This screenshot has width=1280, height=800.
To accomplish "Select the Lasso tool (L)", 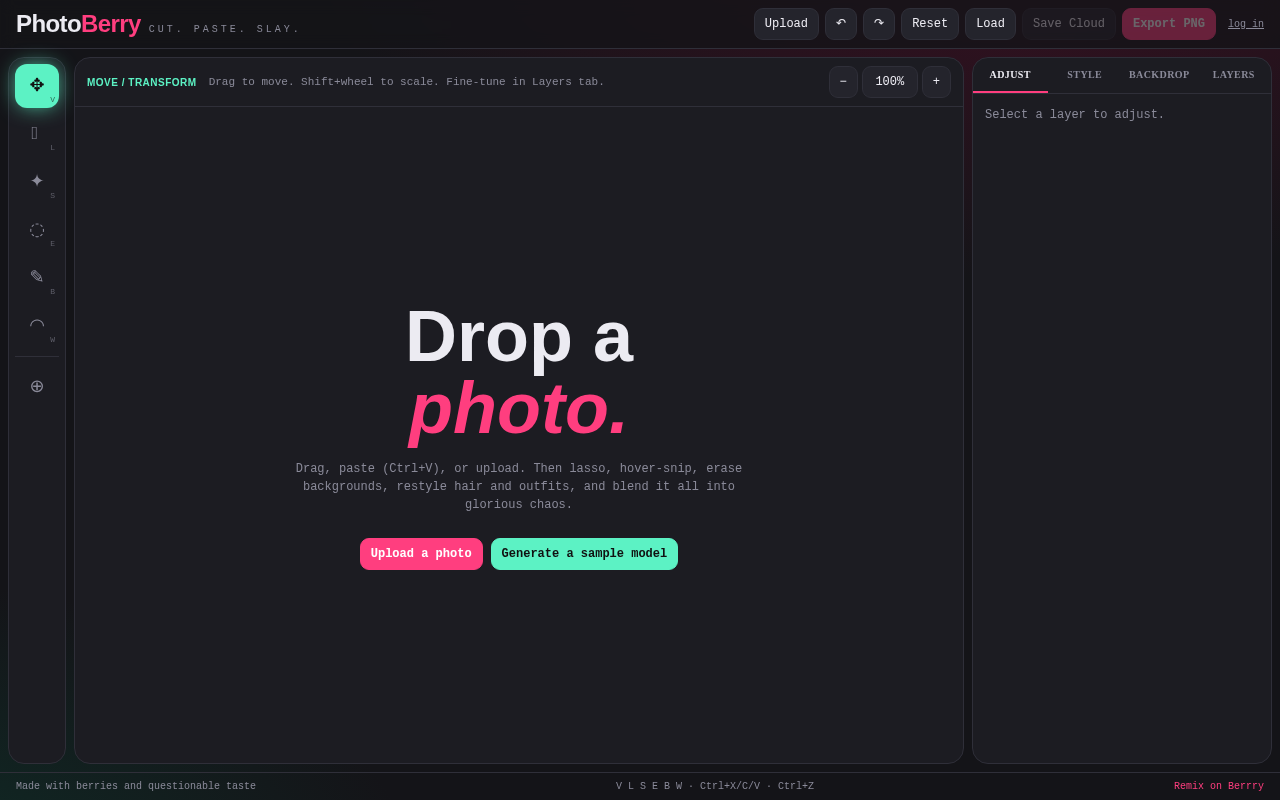I will 37,134.
